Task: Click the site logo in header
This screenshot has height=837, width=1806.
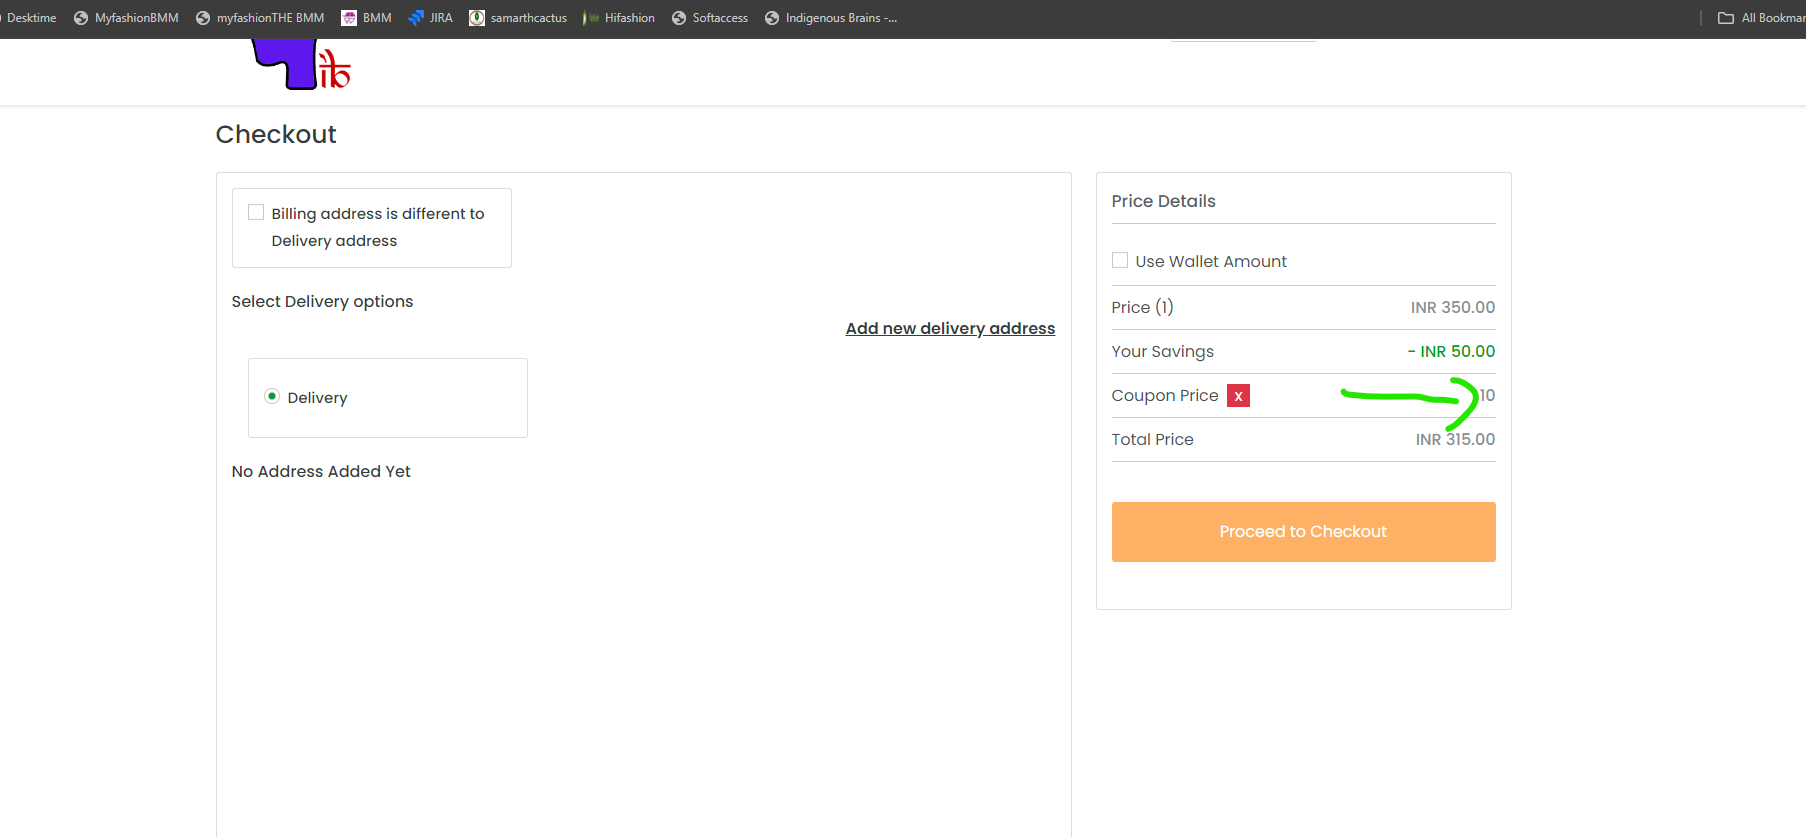Action: (300, 64)
